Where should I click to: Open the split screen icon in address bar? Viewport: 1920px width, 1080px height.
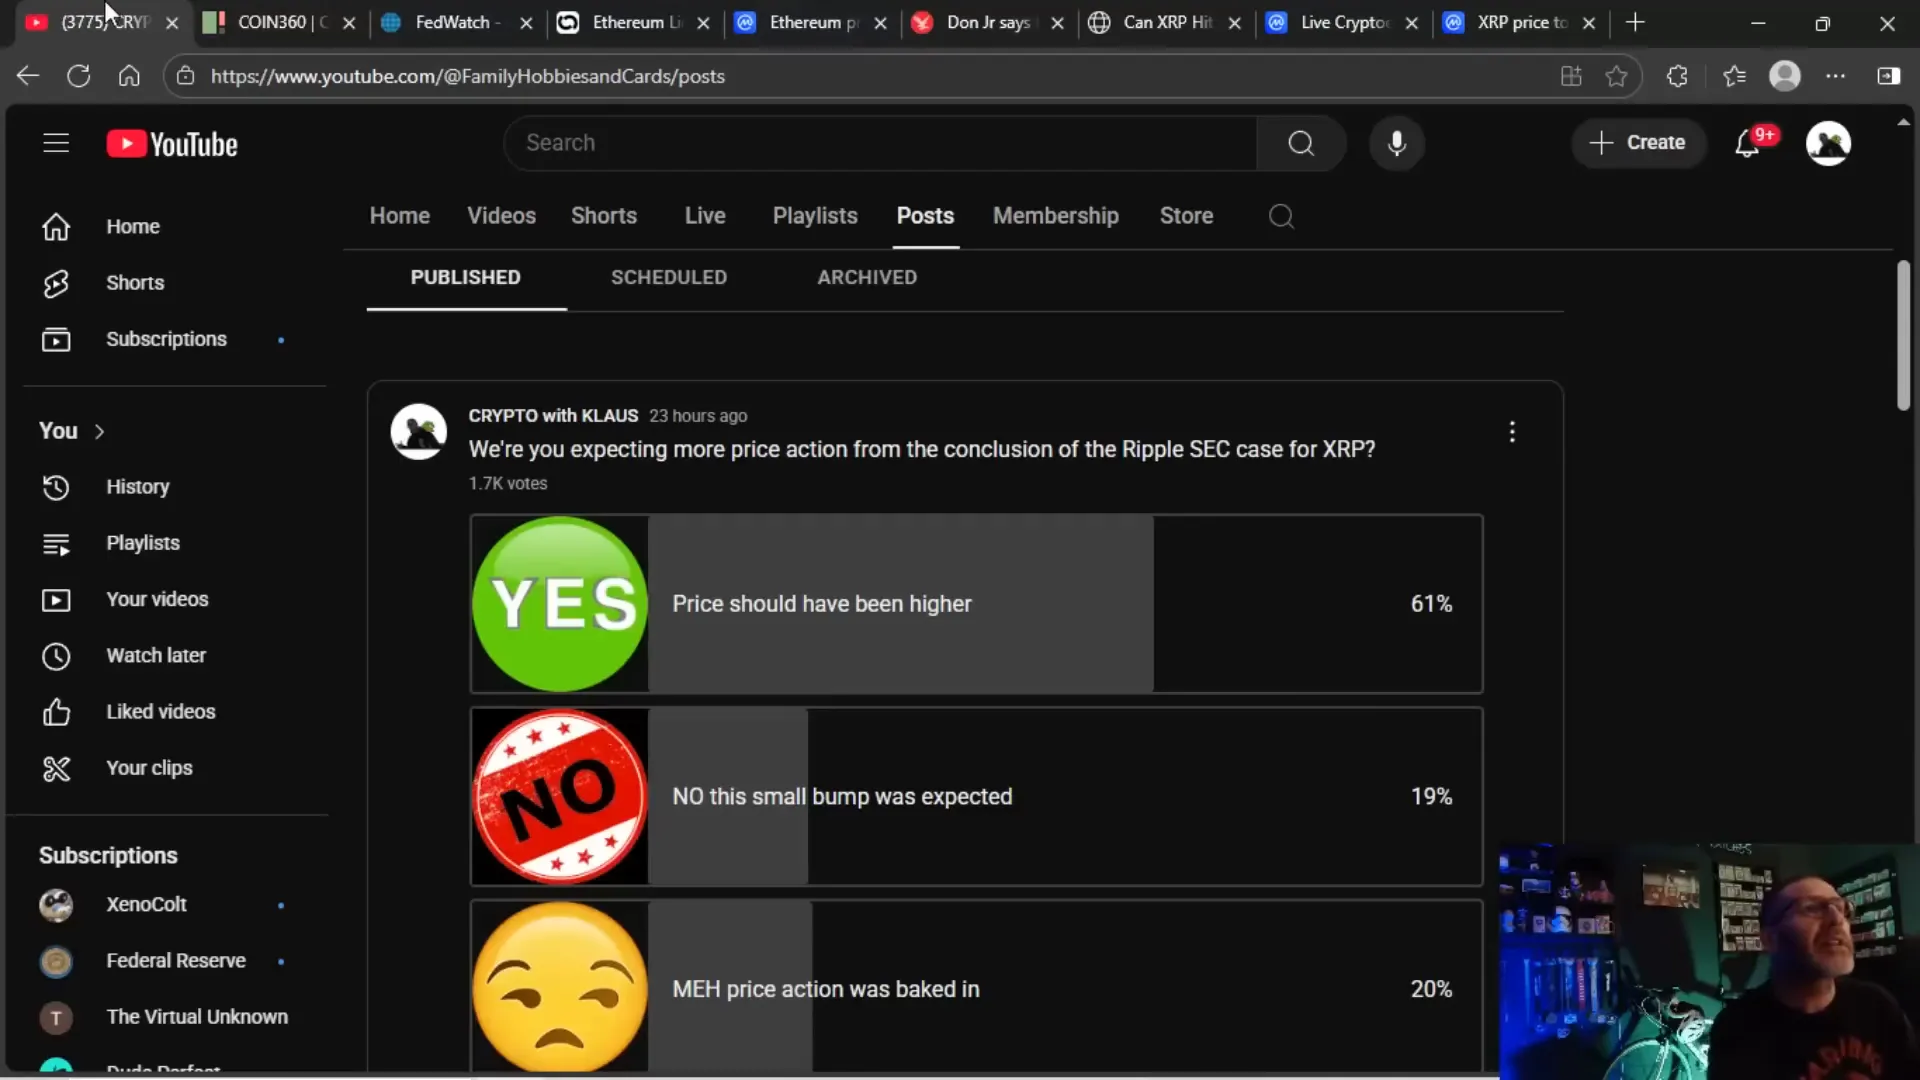(x=1571, y=76)
